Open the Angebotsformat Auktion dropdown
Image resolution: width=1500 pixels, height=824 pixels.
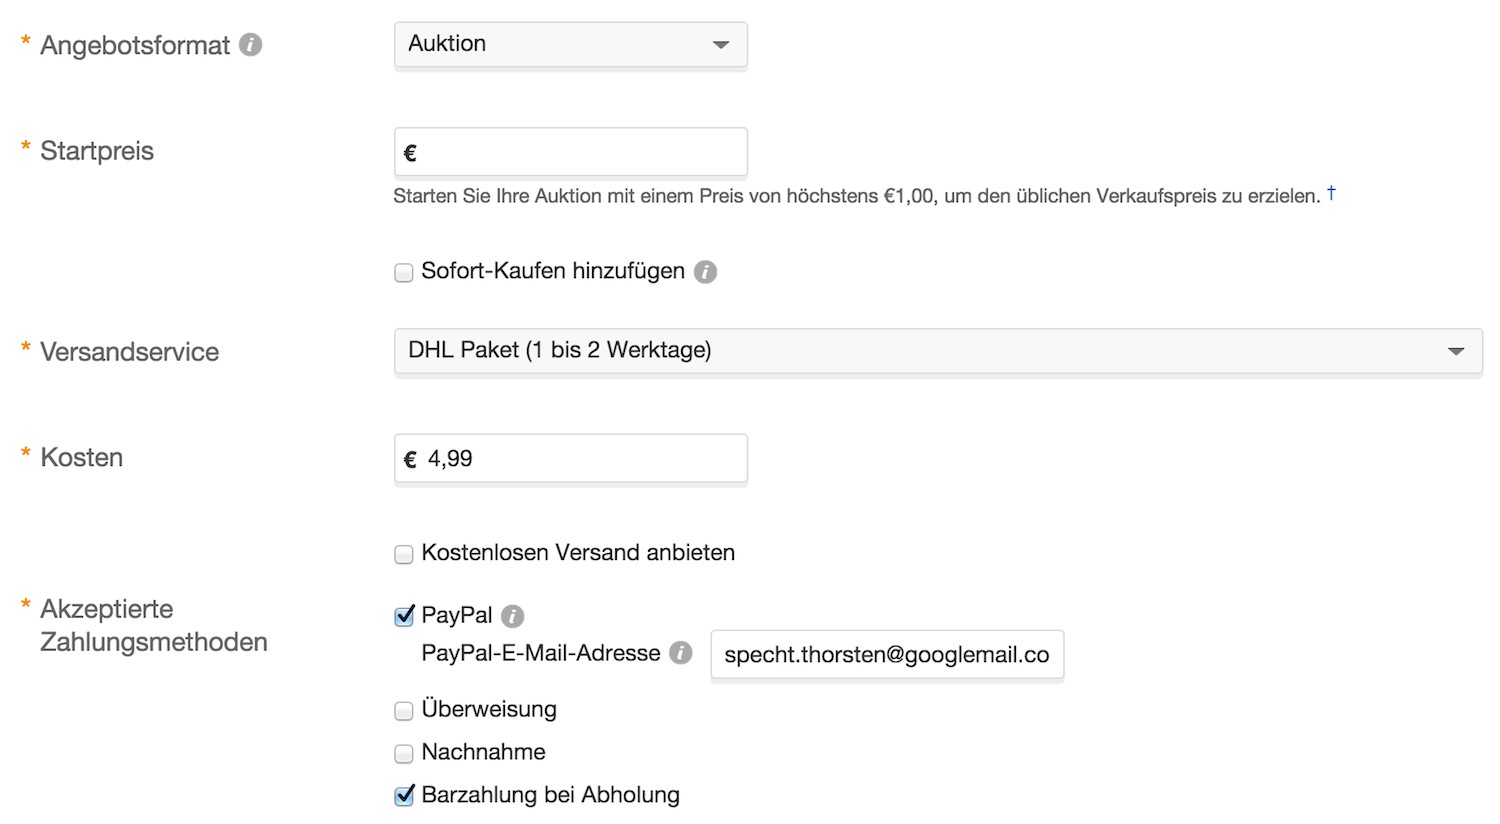(x=570, y=45)
